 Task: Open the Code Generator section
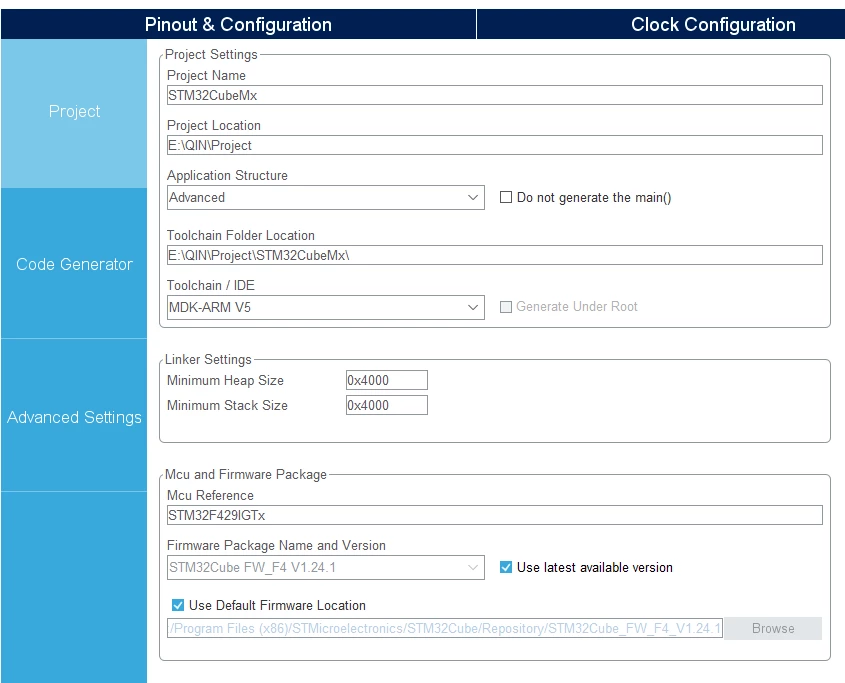coord(74,264)
